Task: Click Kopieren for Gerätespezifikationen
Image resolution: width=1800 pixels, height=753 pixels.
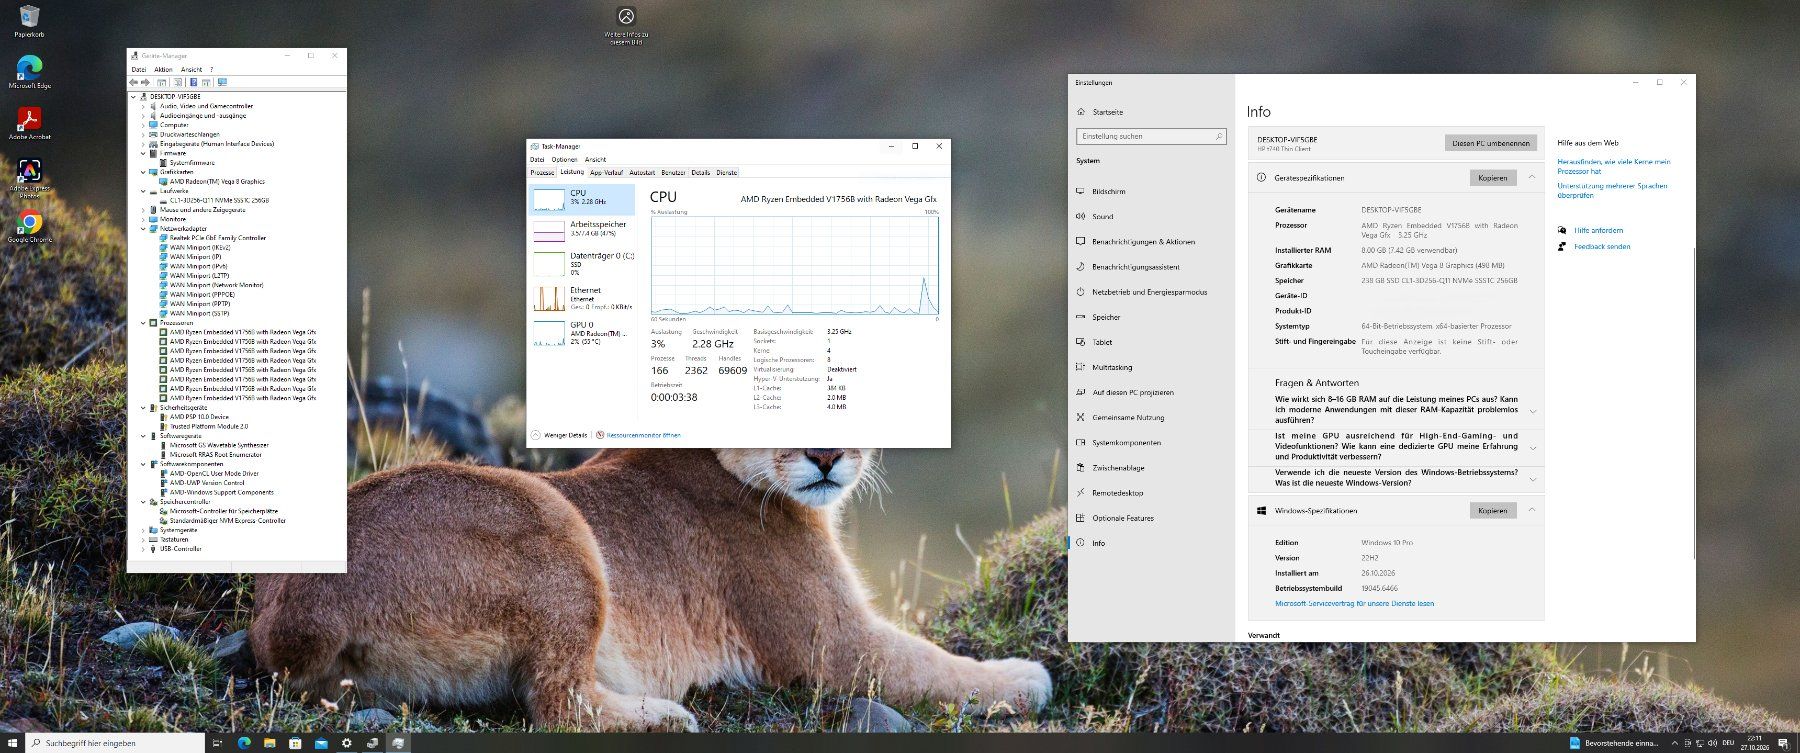Action: pyautogui.click(x=1492, y=178)
